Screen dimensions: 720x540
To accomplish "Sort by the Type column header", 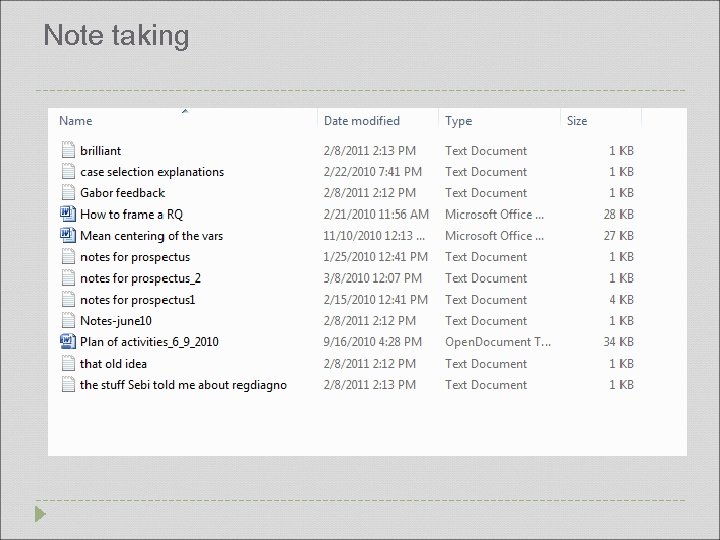I will click(458, 121).
